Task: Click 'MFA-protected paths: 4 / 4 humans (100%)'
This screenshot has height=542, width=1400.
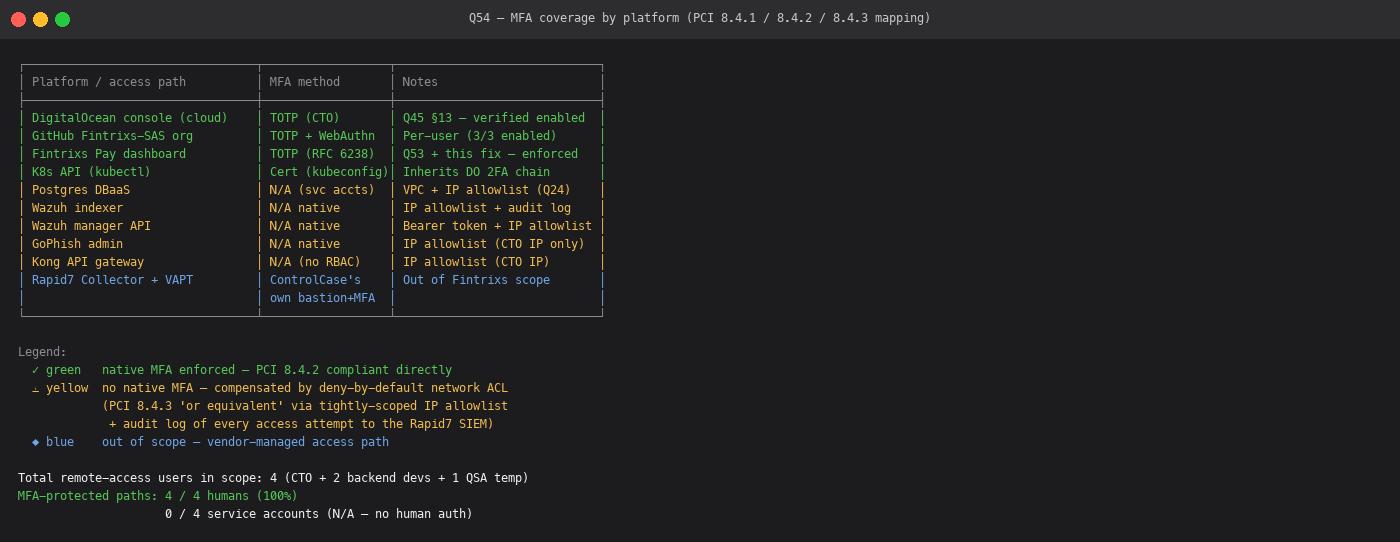Action: 158,496
